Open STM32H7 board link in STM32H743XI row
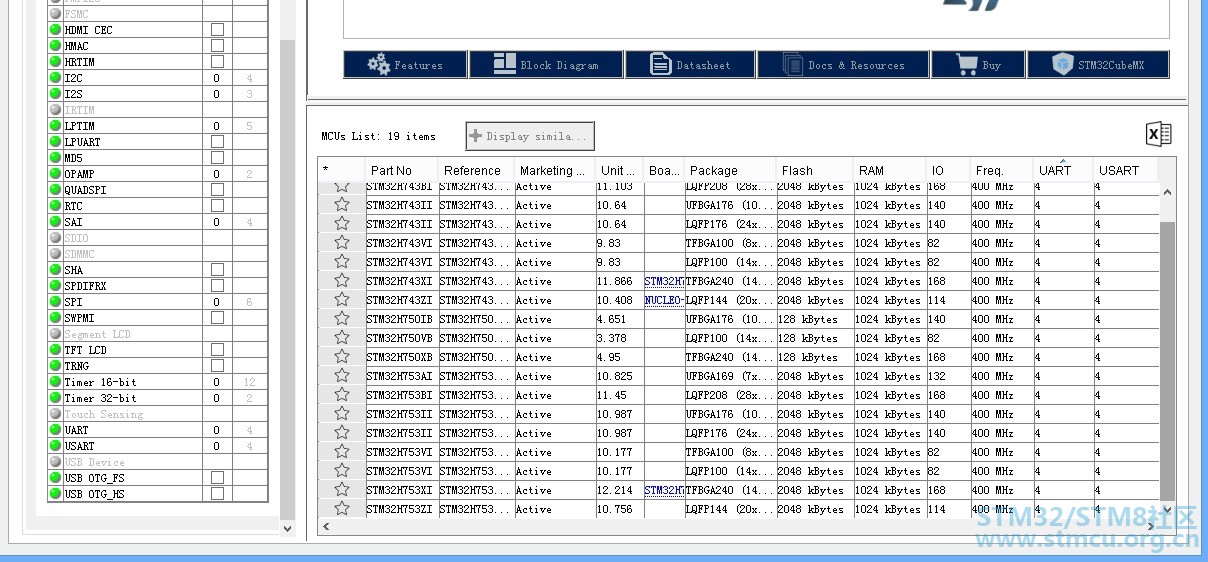Image resolution: width=1208 pixels, height=562 pixels. tap(664, 281)
